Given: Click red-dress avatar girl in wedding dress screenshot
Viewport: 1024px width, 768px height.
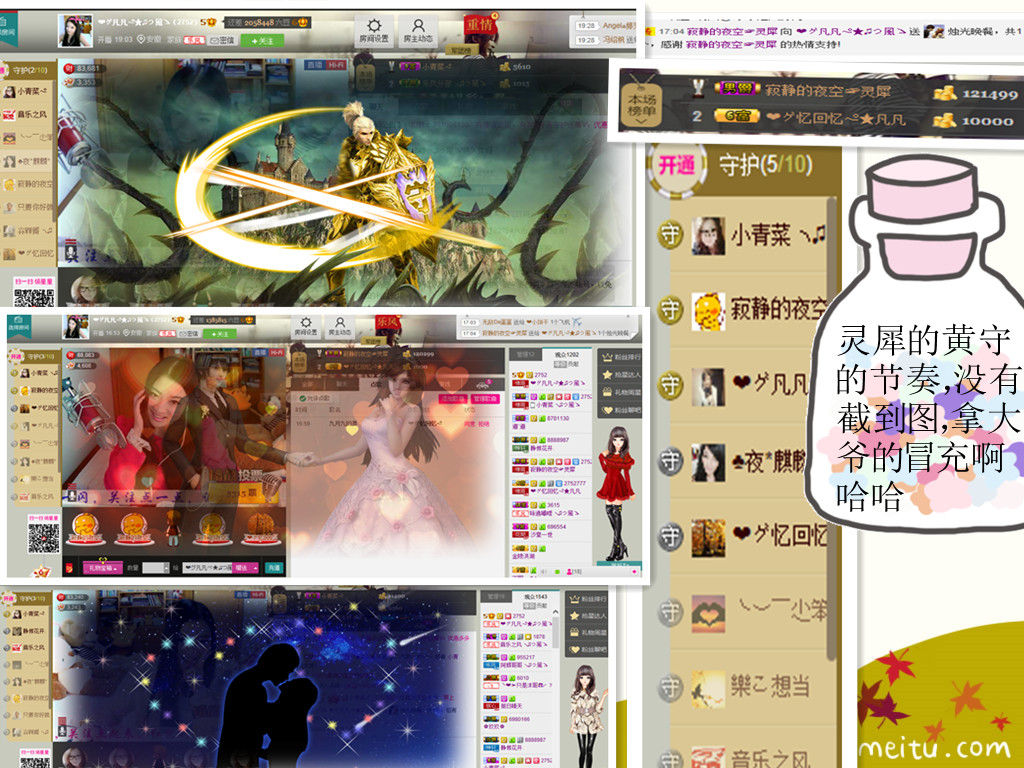Looking at the screenshot, I should pyautogui.click(x=616, y=493).
